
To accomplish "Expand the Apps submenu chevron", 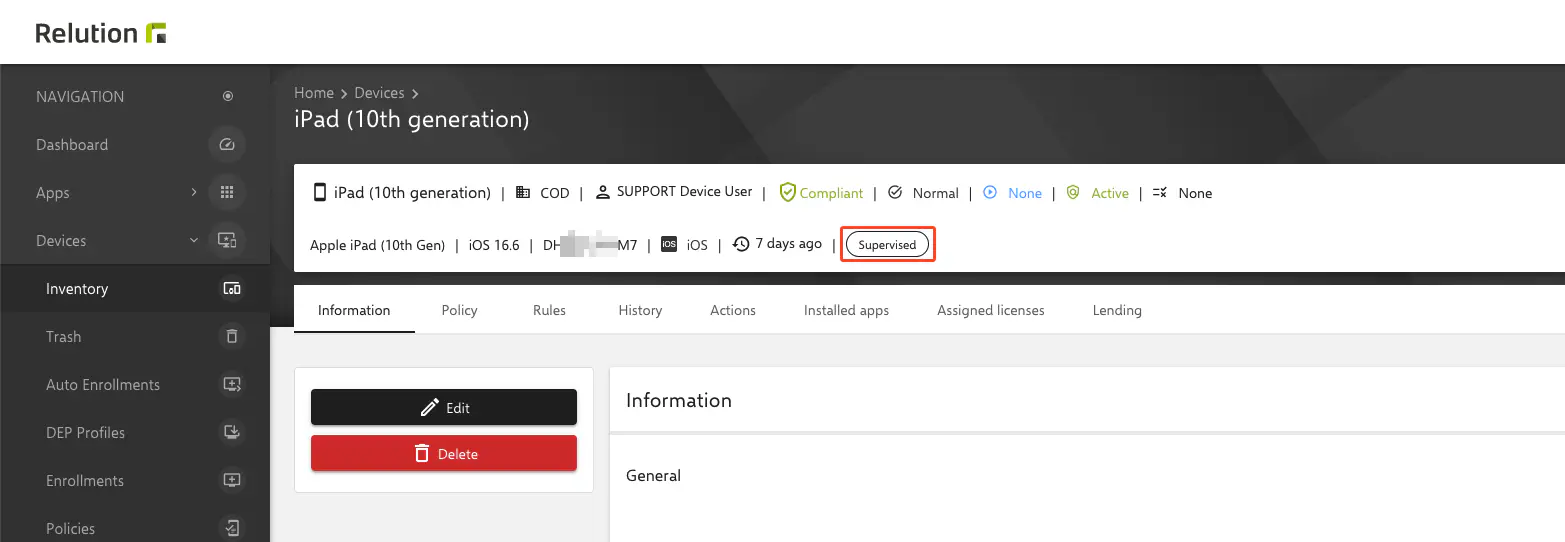I will 194,193.
